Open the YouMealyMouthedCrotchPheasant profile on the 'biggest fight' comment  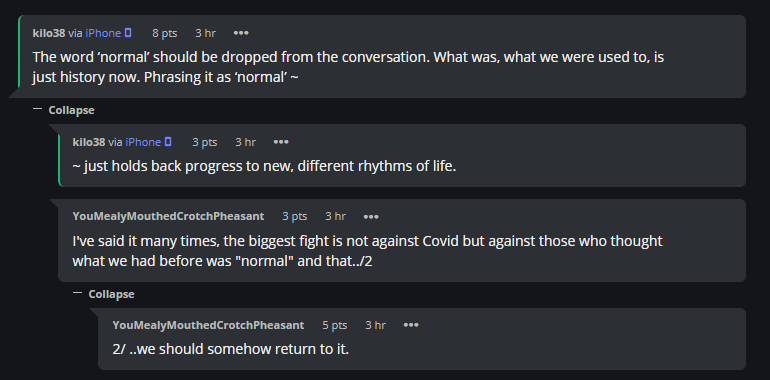(x=168, y=217)
